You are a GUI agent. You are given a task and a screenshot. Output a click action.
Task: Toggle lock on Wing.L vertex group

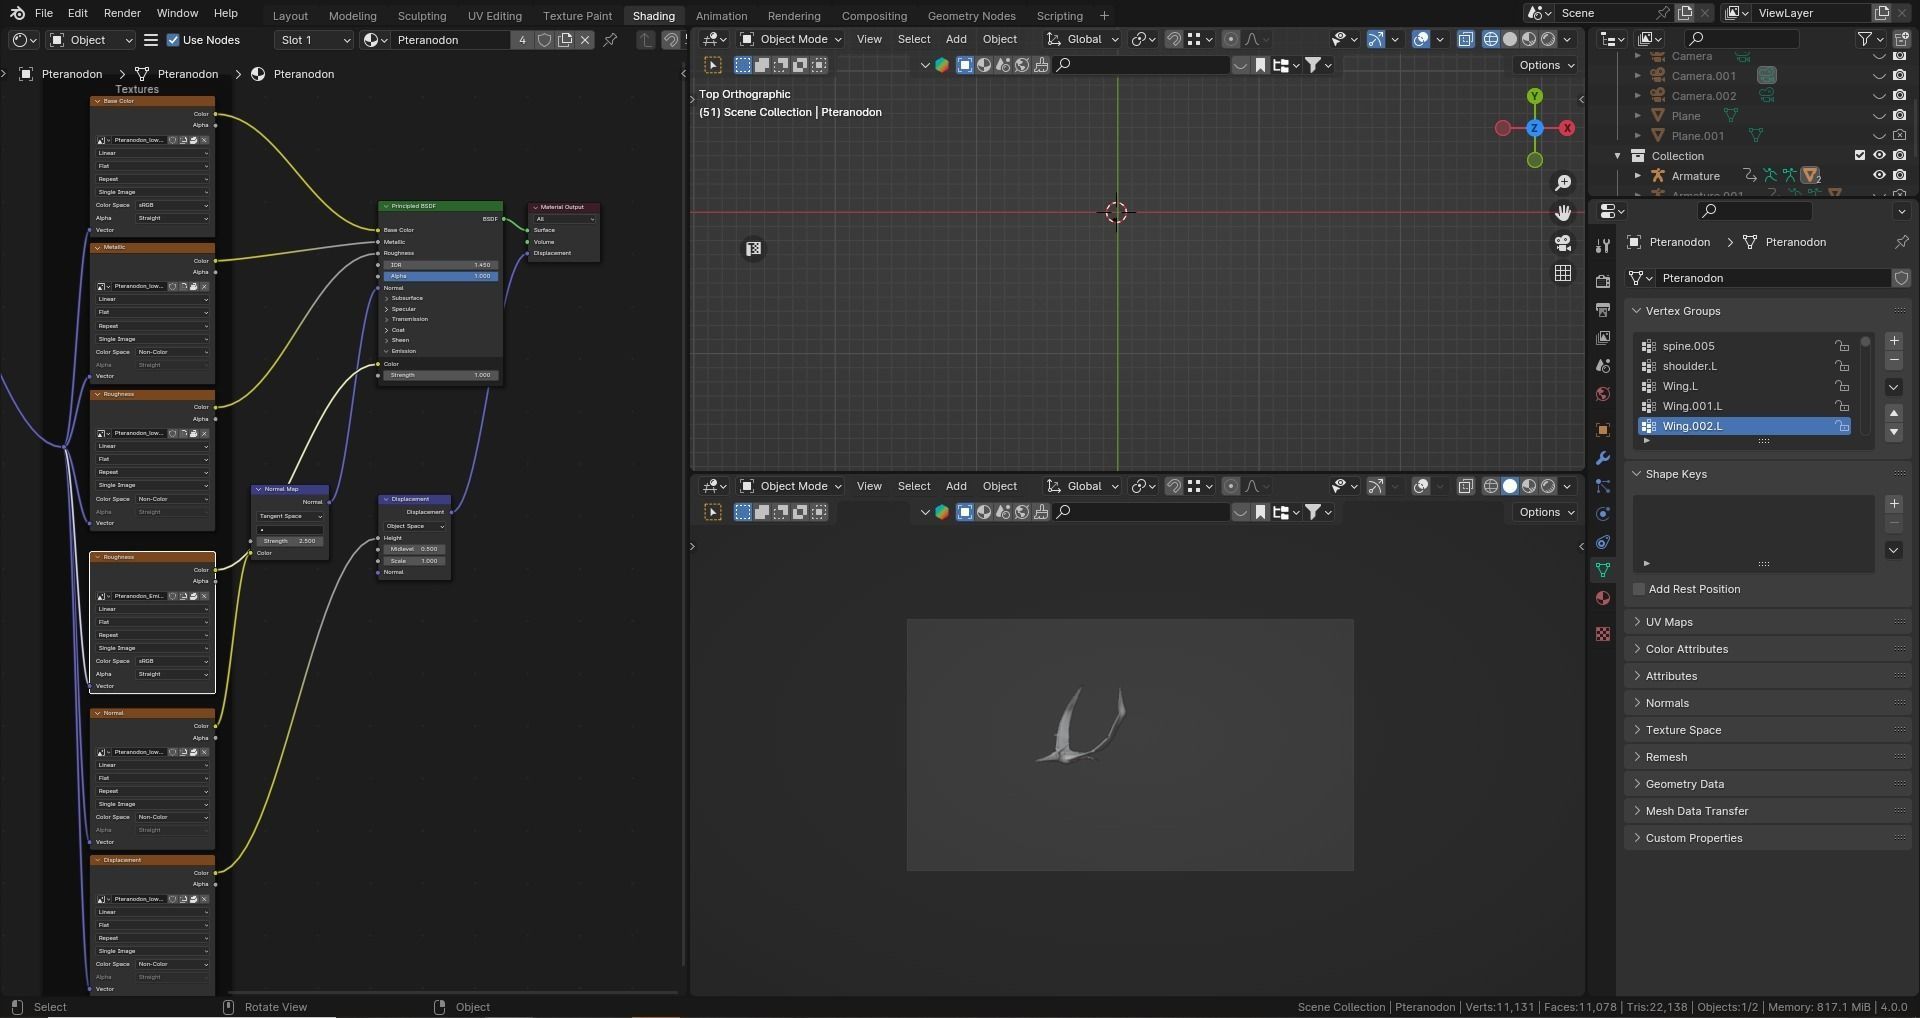[x=1841, y=386]
